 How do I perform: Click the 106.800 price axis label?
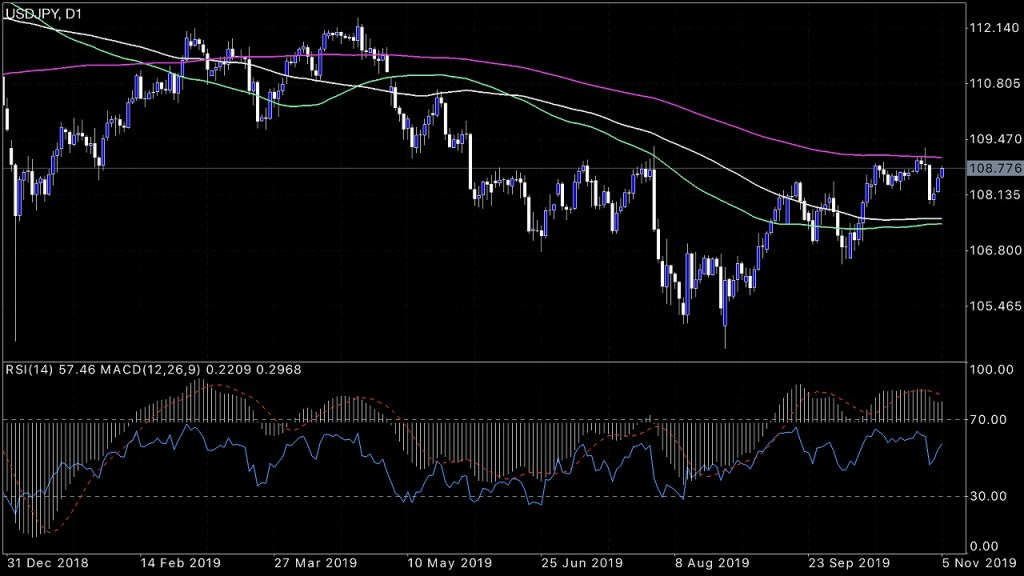click(x=994, y=250)
